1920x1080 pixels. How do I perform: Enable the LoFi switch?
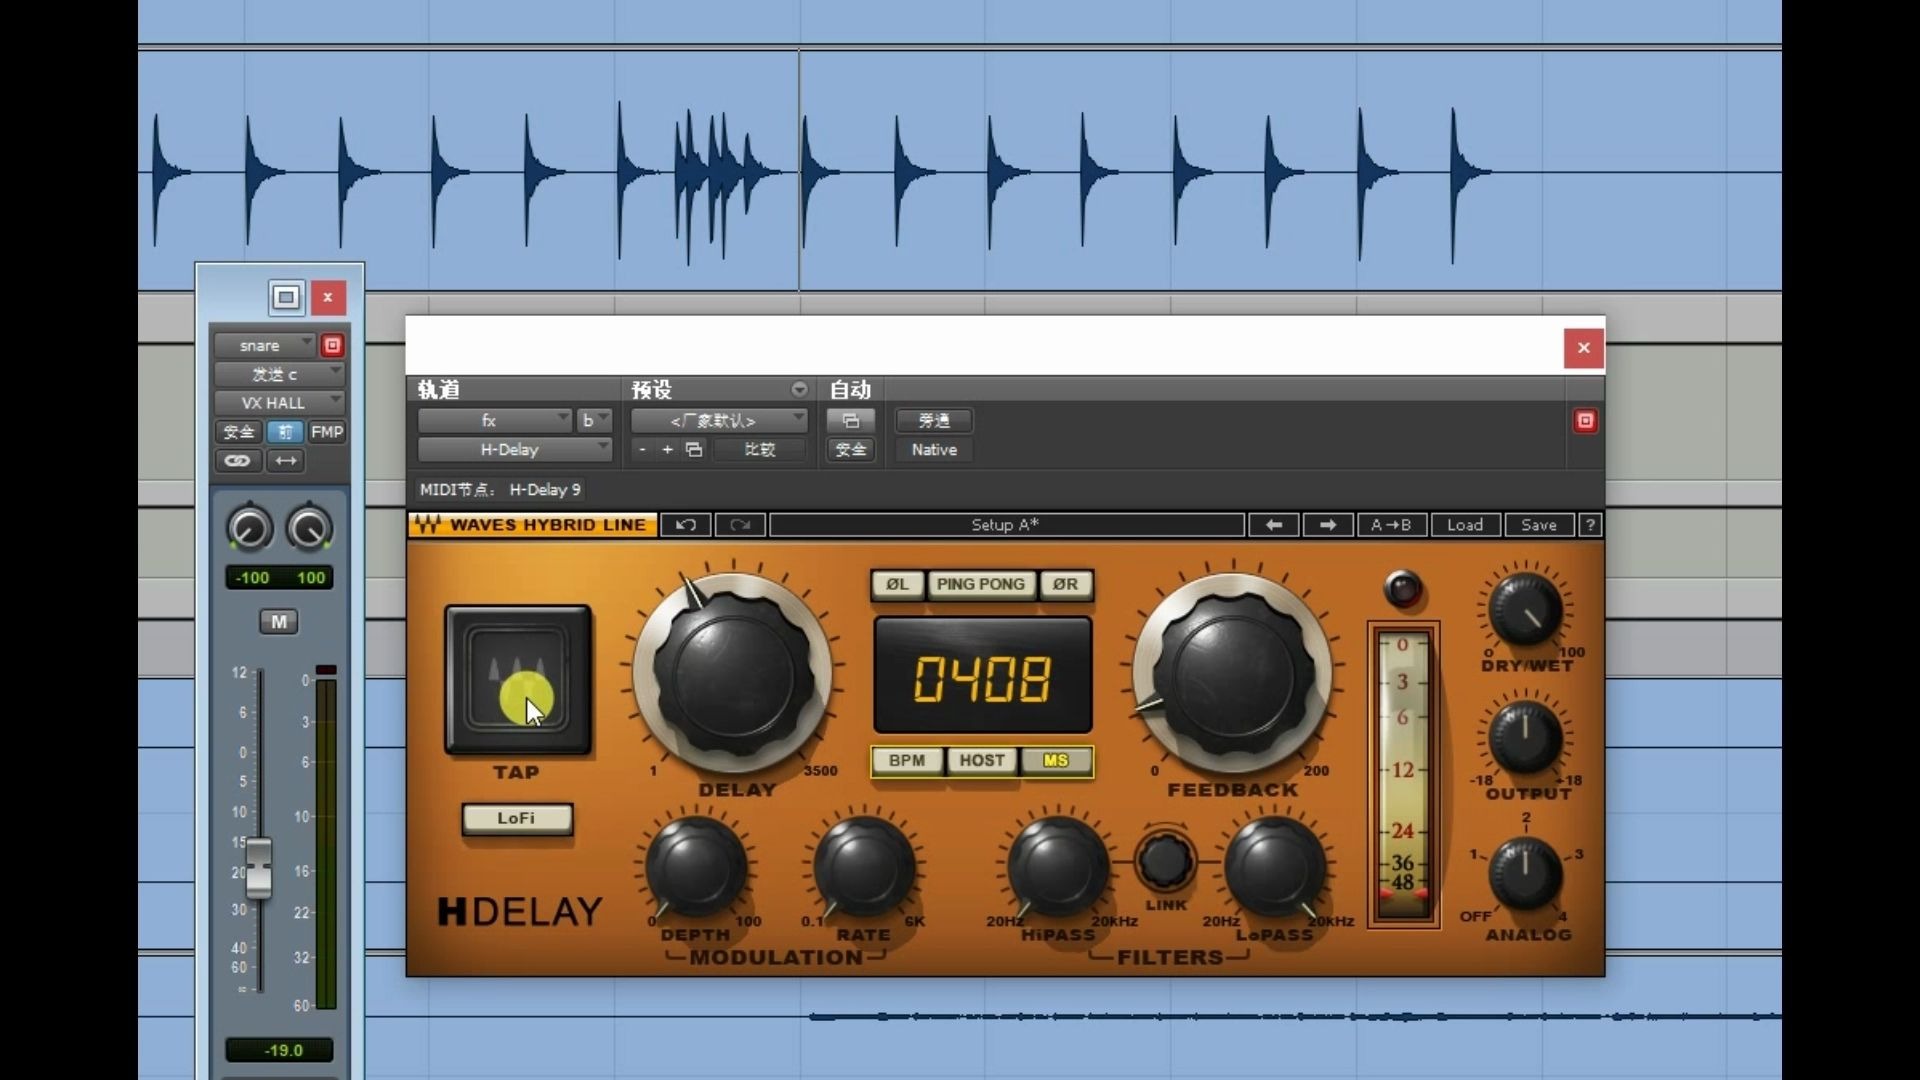click(x=516, y=819)
